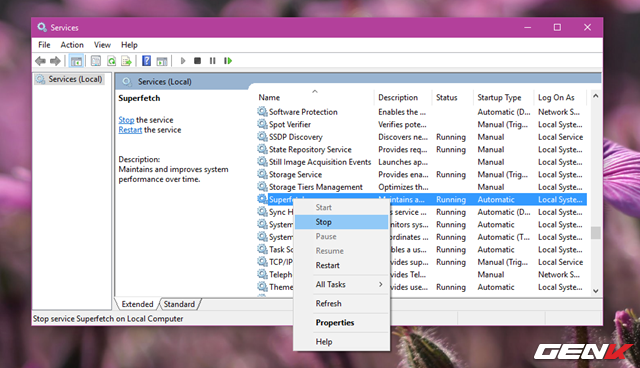Open the Action menu
Screen dimensions: 640x368
click(x=72, y=45)
